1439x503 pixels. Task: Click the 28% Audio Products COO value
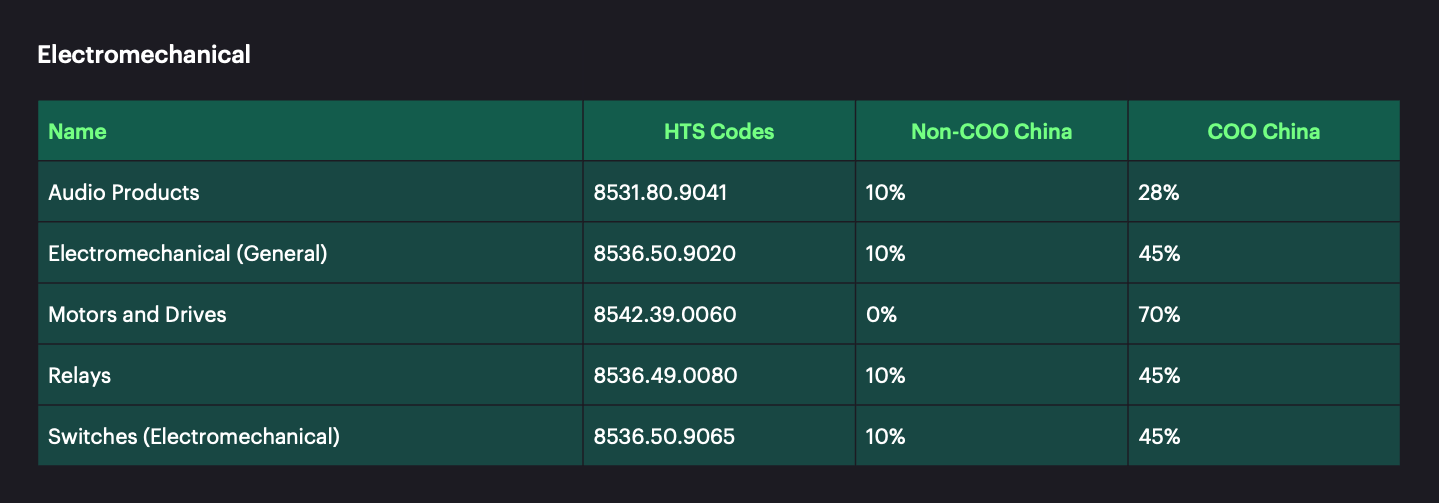(1159, 192)
